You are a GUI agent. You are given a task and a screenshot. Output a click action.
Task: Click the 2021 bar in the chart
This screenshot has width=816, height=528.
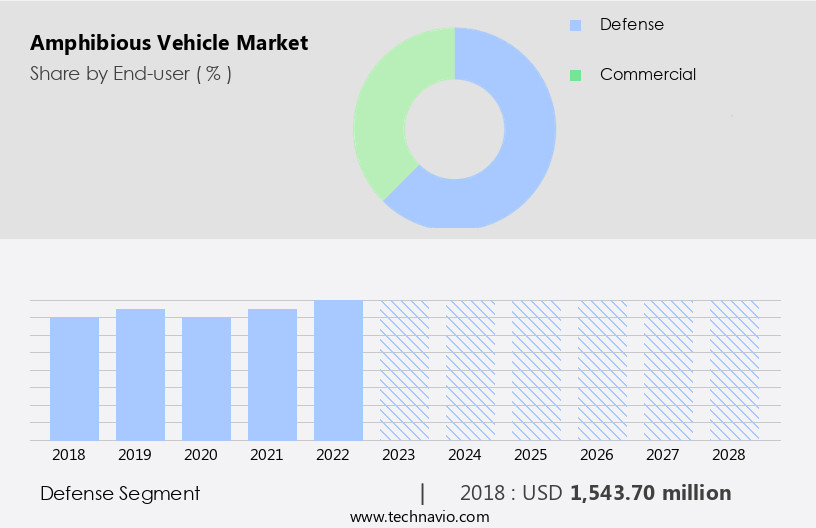point(272,374)
